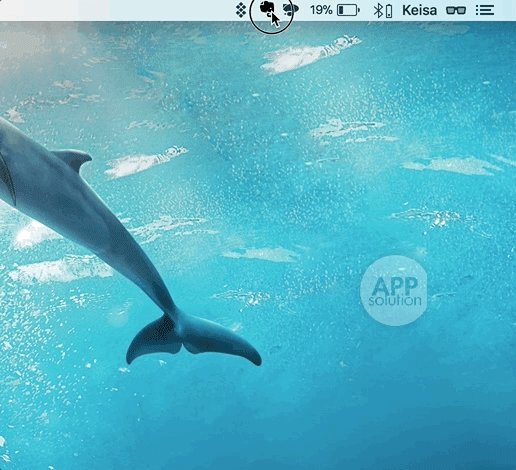
Task: Click the dolphin's dorsal fin
Action: pyautogui.click(x=73, y=159)
